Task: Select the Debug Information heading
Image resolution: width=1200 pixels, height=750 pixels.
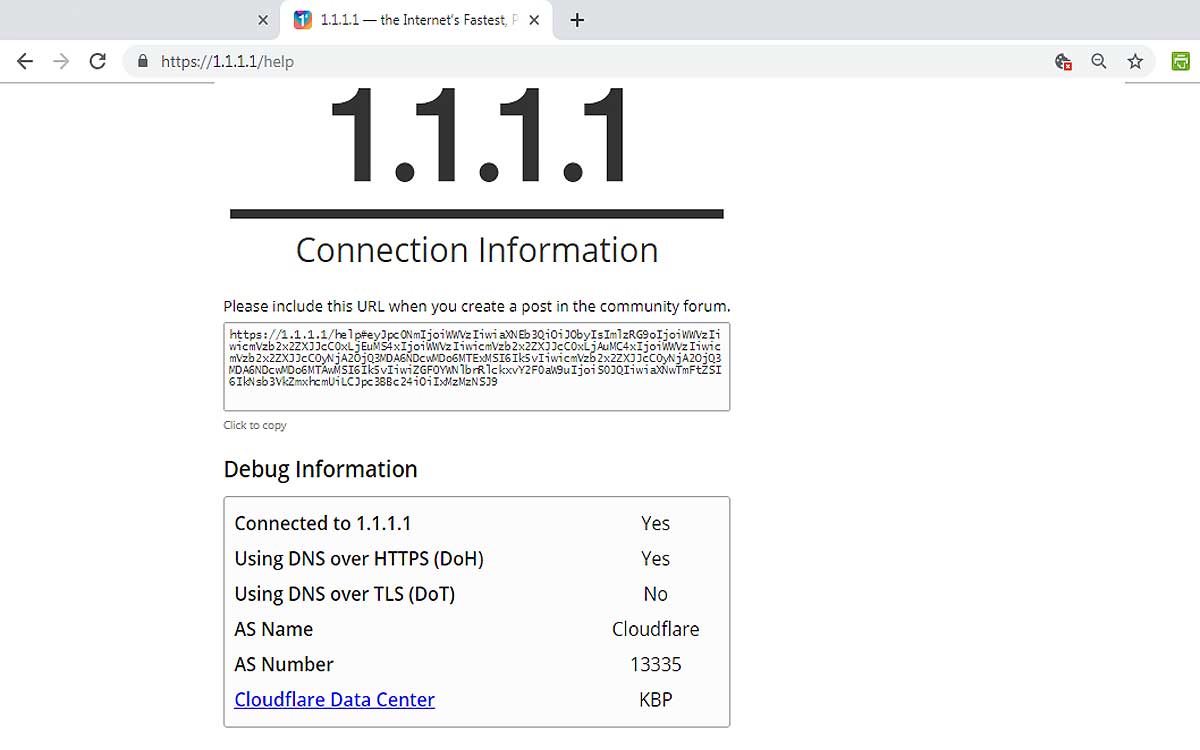Action: point(320,469)
